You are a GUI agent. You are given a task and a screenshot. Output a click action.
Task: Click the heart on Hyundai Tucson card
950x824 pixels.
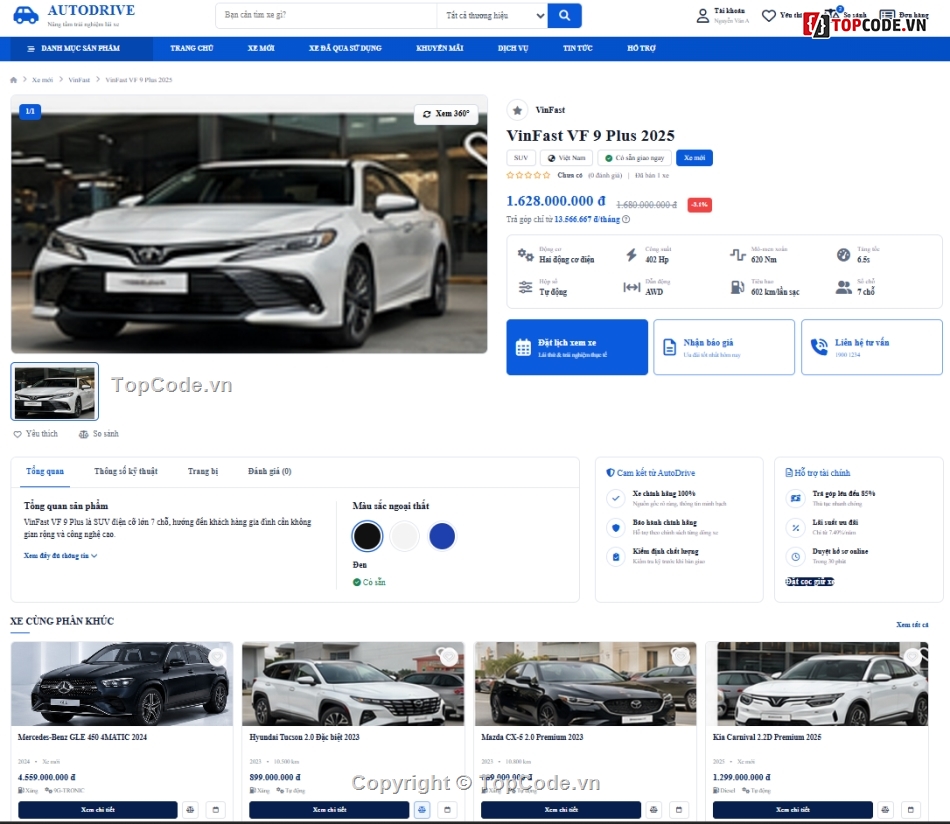point(448,657)
